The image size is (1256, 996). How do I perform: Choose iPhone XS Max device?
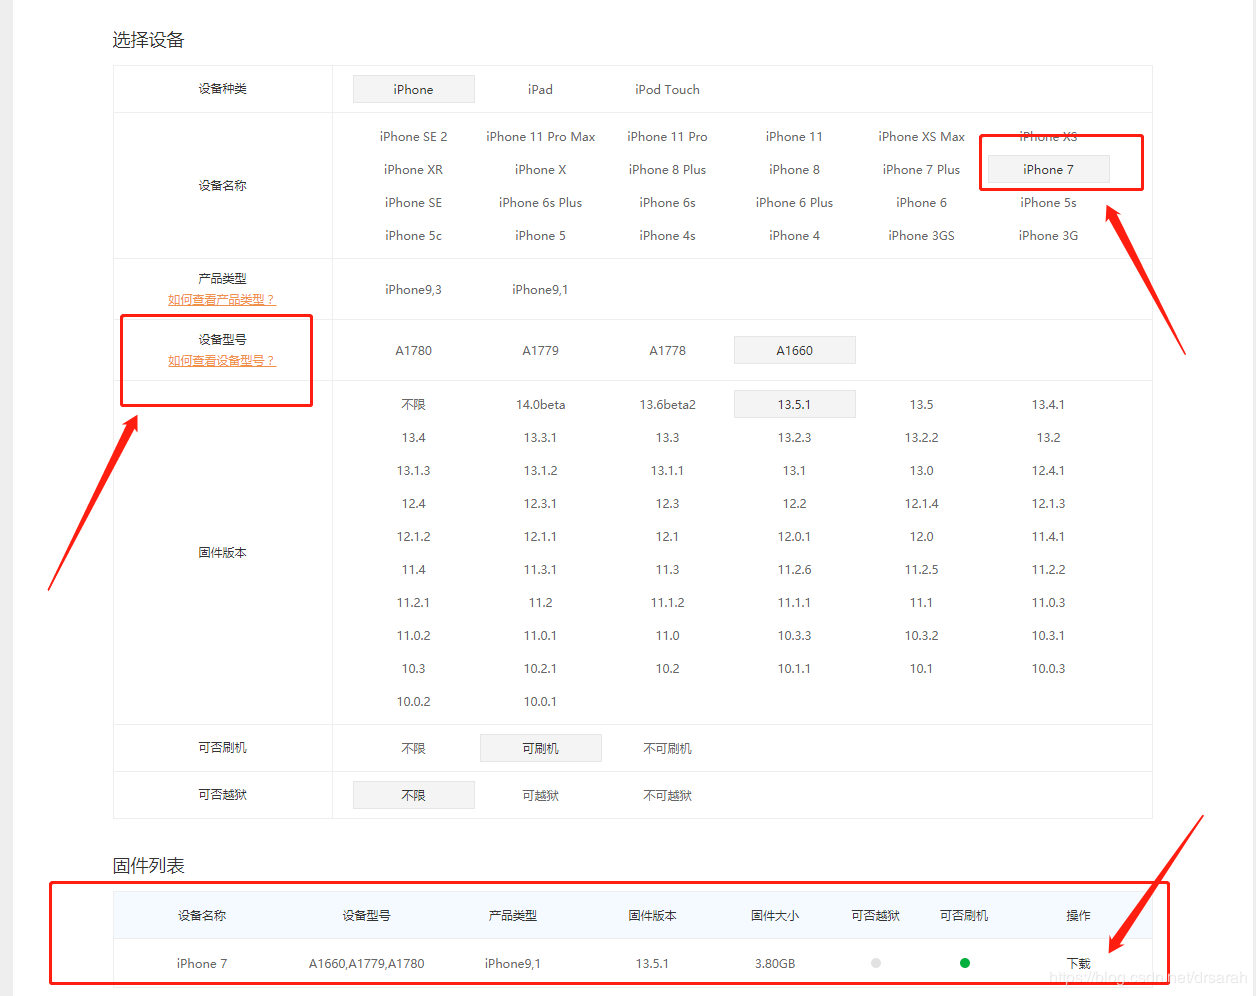[x=921, y=137]
